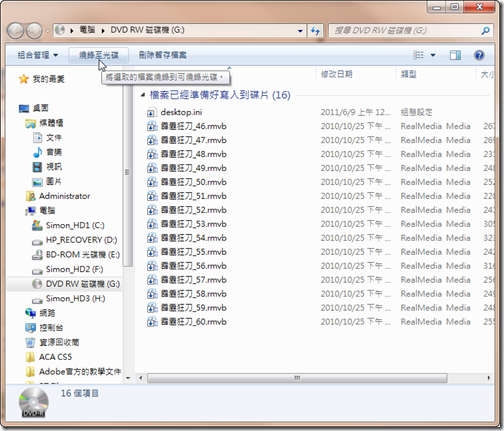The image size is (504, 431).
Task: Click the horizontal scrollbar right arrow
Action: [x=489, y=378]
